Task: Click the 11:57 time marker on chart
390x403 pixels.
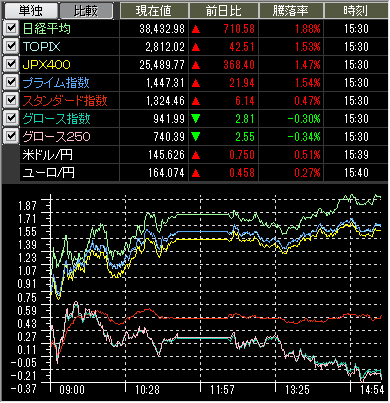Action: pos(222,389)
